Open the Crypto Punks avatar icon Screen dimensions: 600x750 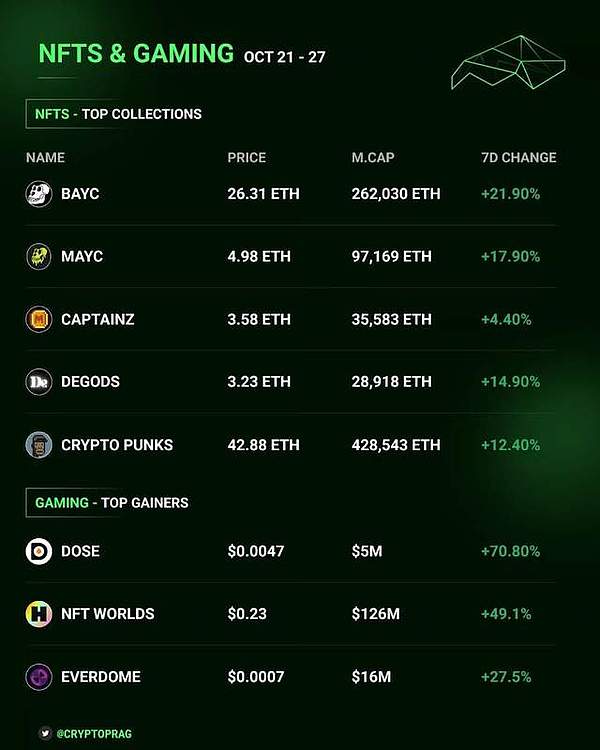click(x=38, y=445)
